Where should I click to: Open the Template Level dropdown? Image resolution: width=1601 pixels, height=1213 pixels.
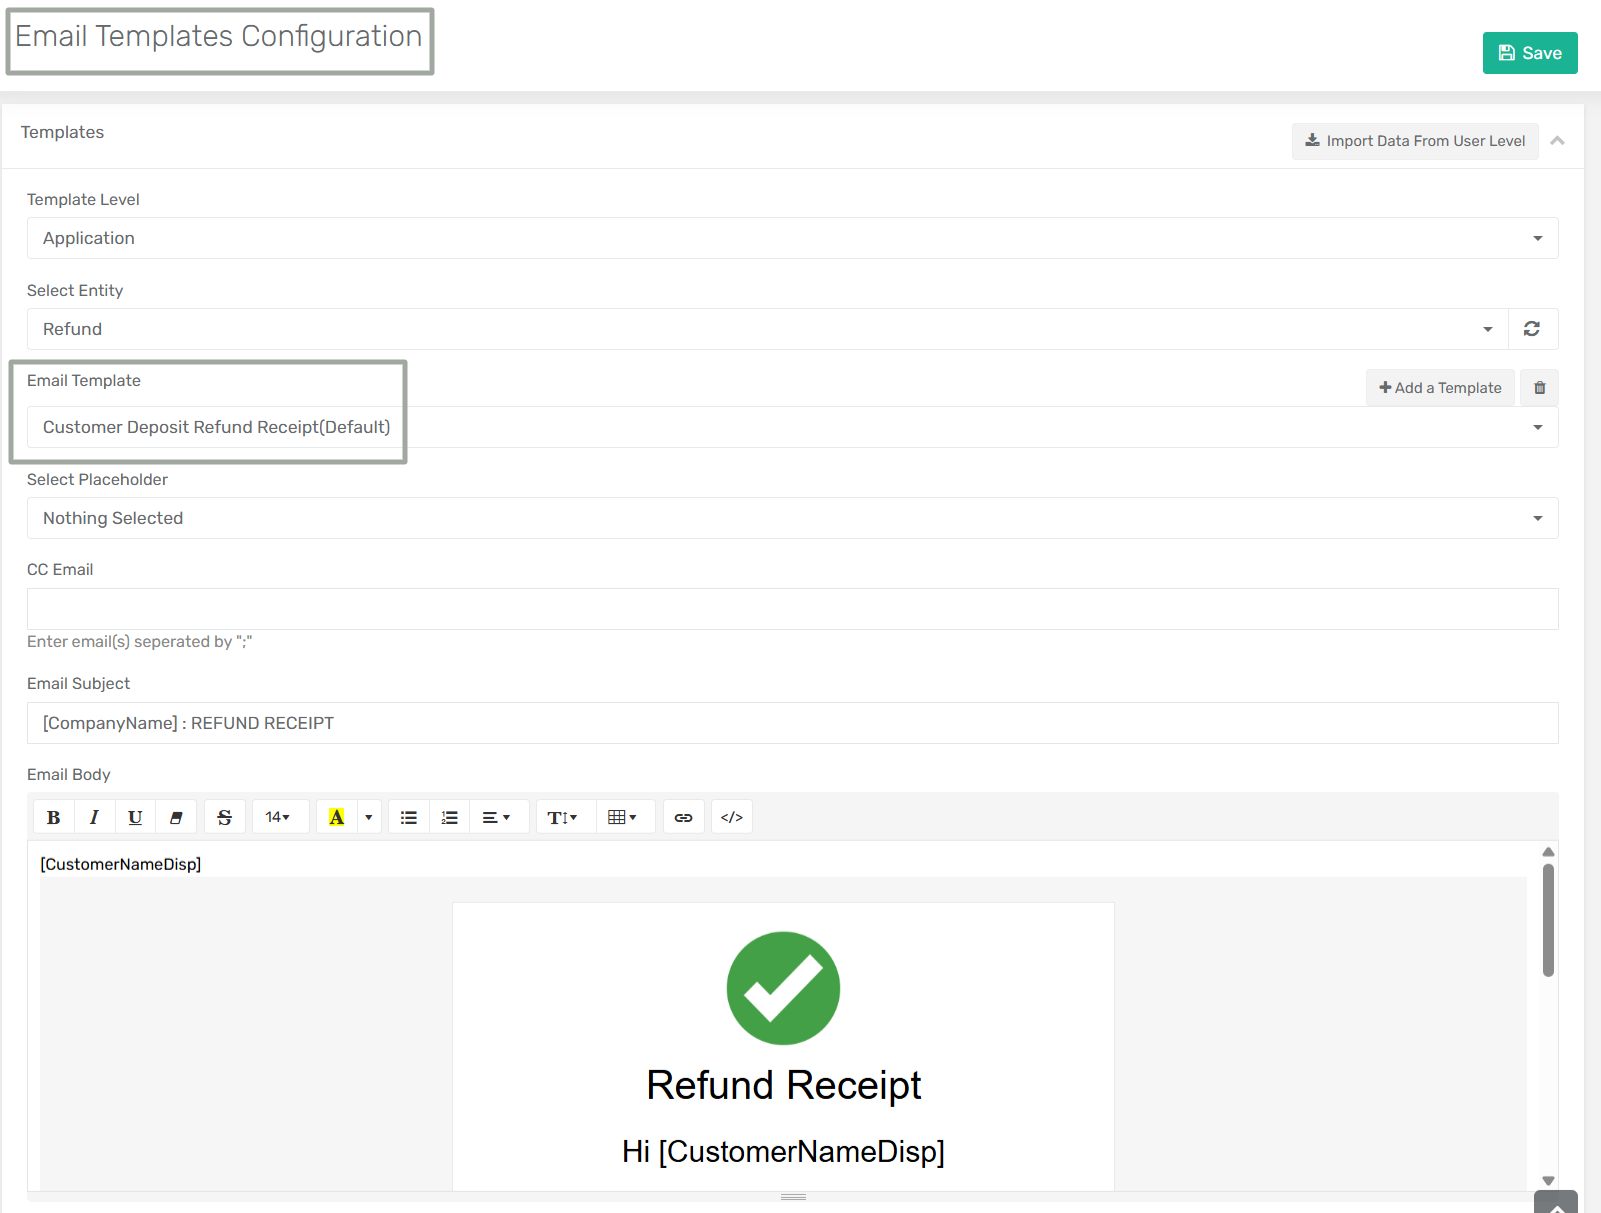pyautogui.click(x=792, y=238)
